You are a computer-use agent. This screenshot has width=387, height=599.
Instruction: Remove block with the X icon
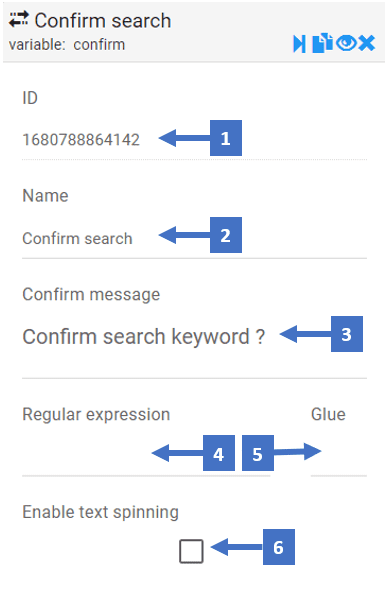pyautogui.click(x=367, y=43)
